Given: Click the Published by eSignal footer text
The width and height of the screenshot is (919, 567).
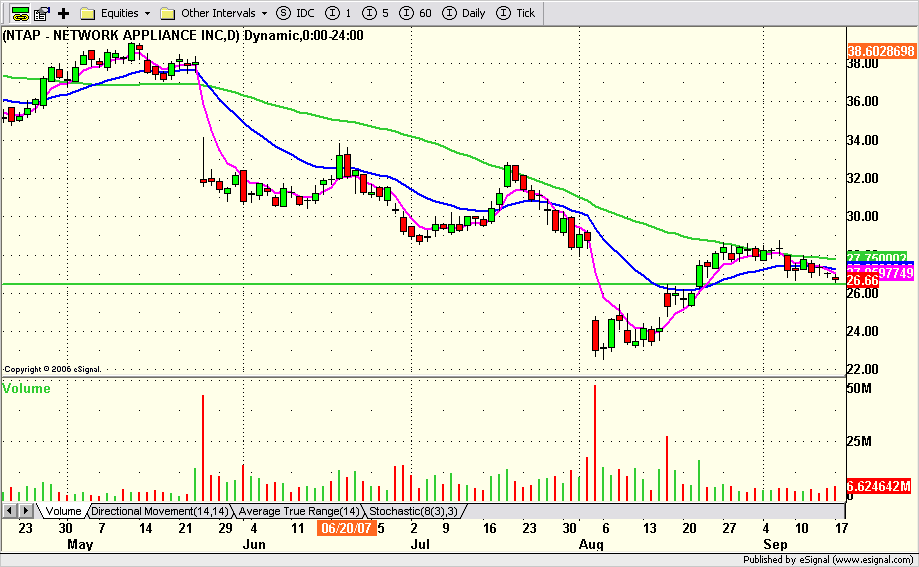Looking at the screenshot, I should pyautogui.click(x=828, y=560).
